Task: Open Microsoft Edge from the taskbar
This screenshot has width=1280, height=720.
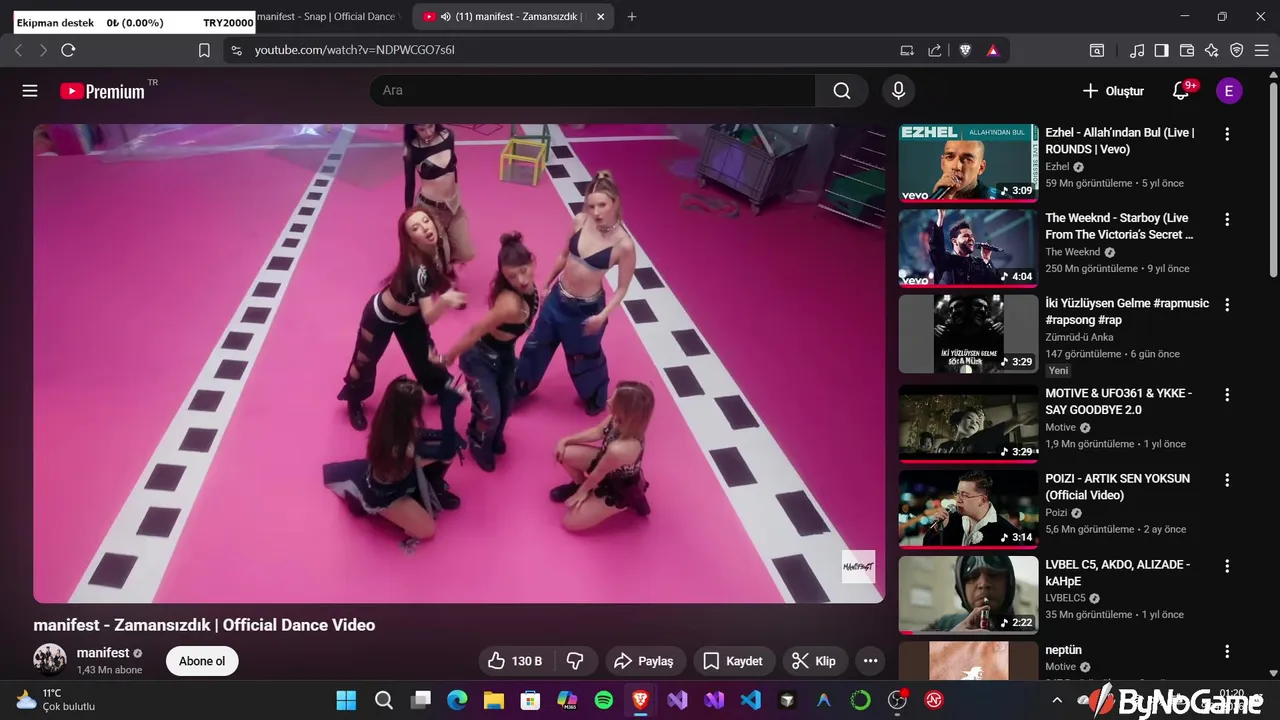Action: click(456, 700)
